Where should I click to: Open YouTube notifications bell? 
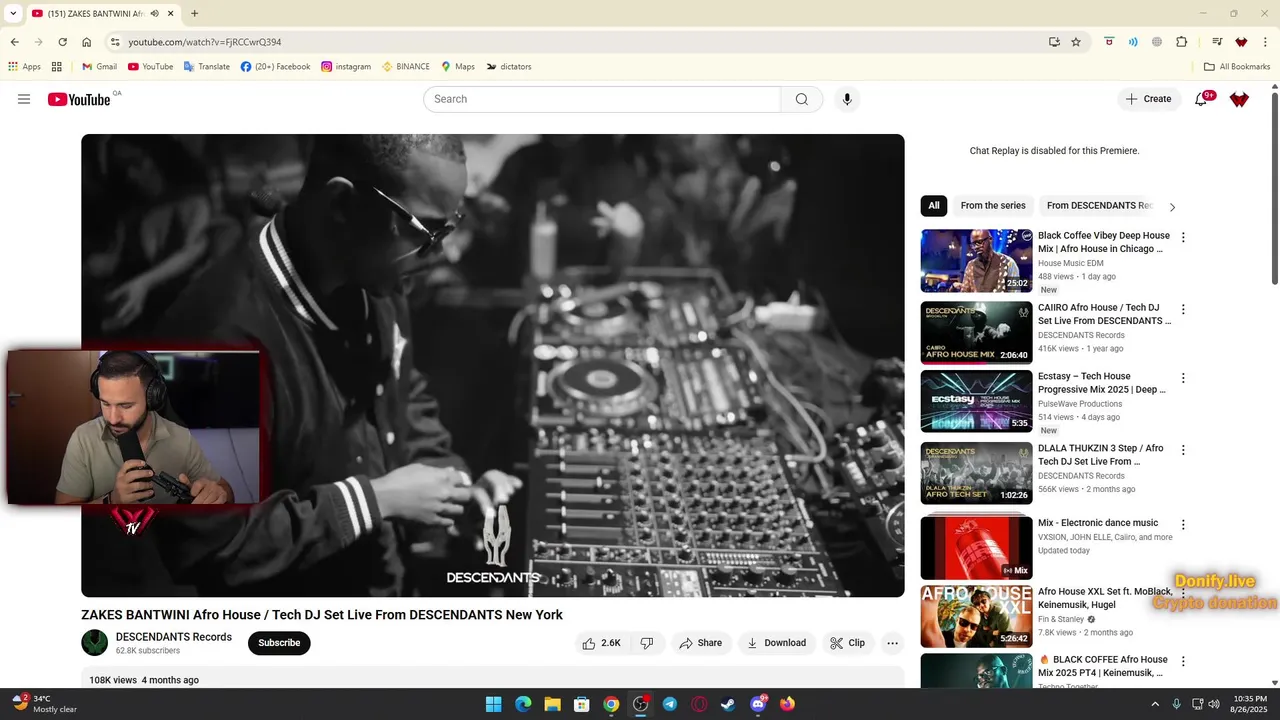1201,99
